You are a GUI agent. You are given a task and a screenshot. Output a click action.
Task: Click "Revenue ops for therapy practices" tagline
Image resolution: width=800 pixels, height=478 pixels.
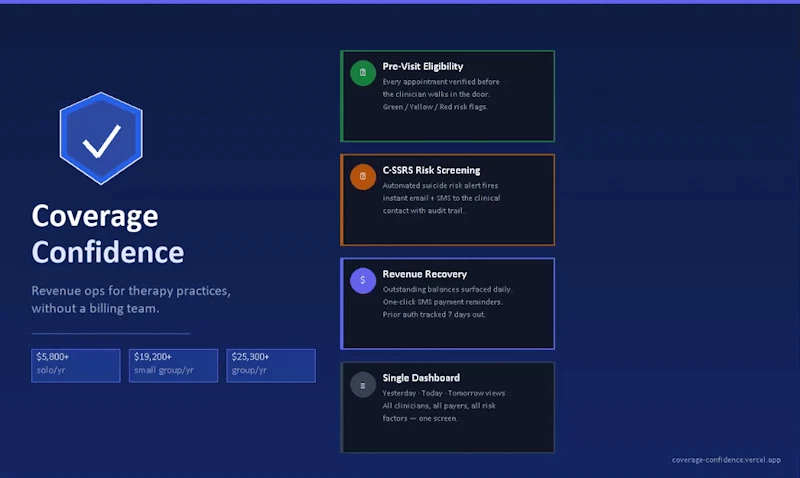pos(131,291)
